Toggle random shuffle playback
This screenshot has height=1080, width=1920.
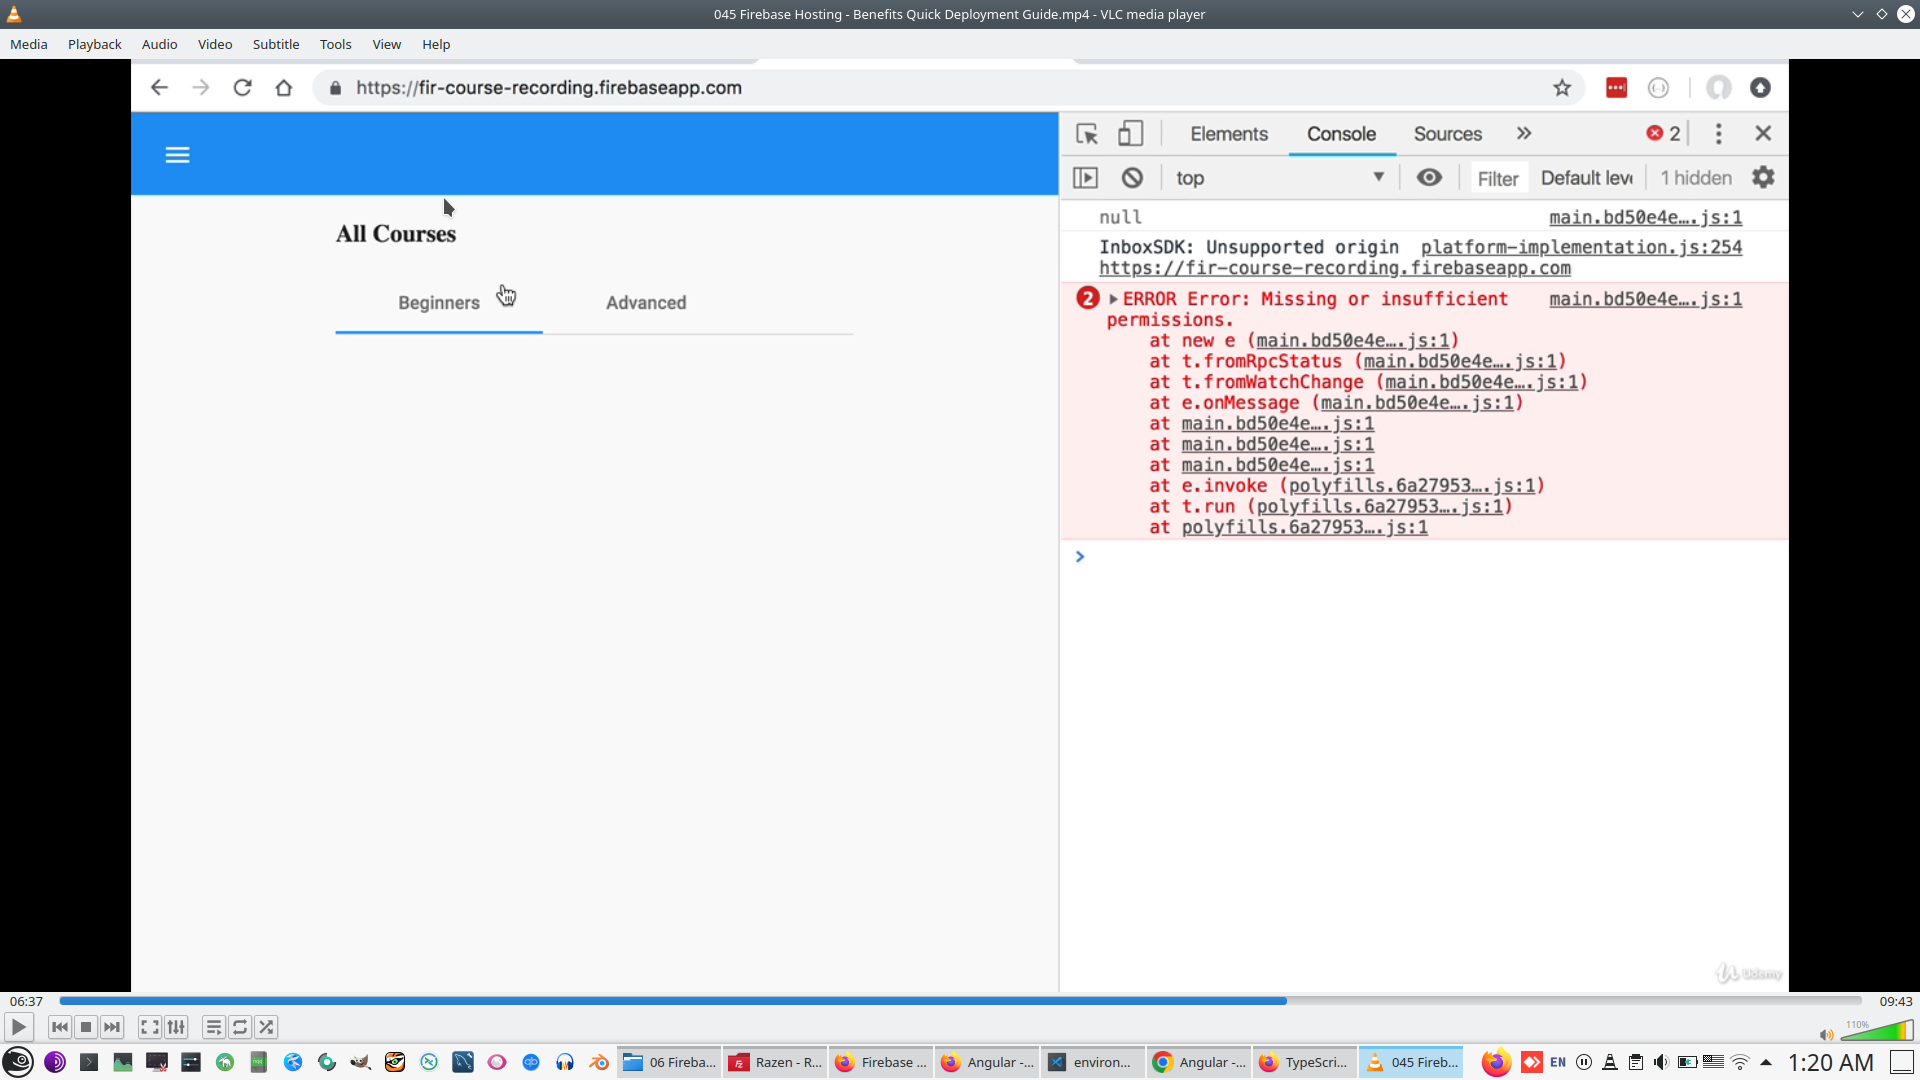[266, 1027]
